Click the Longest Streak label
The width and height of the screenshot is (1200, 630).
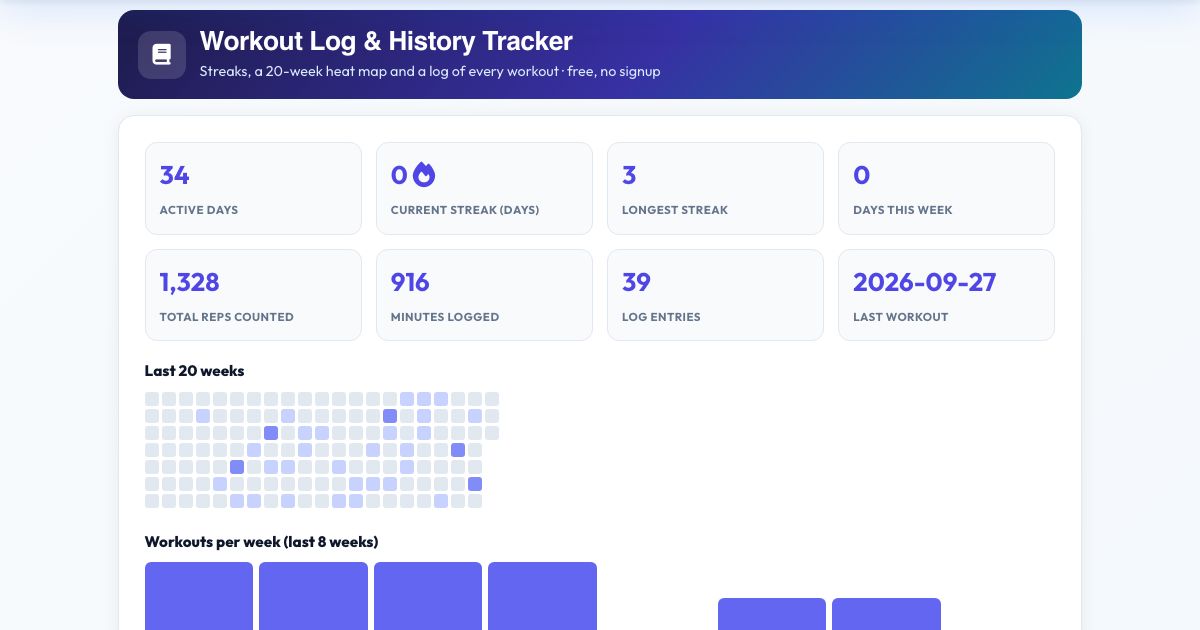click(x=675, y=210)
